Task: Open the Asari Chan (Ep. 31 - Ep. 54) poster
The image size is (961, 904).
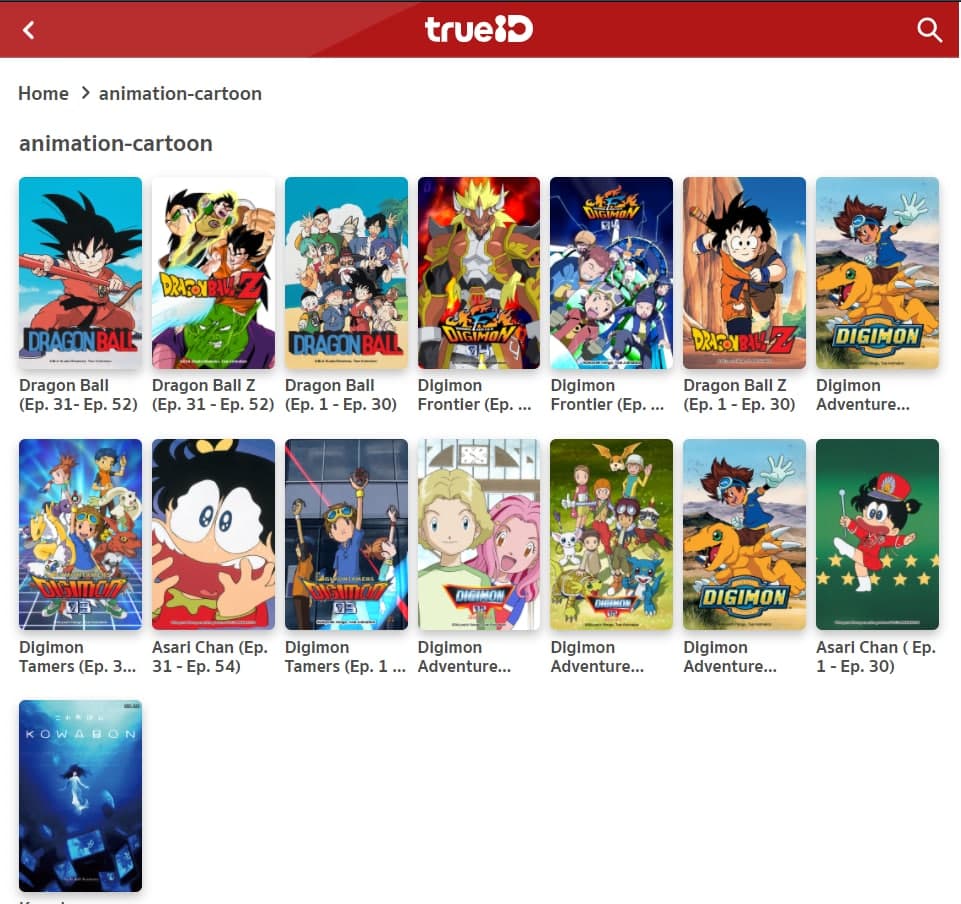Action: pyautogui.click(x=213, y=534)
